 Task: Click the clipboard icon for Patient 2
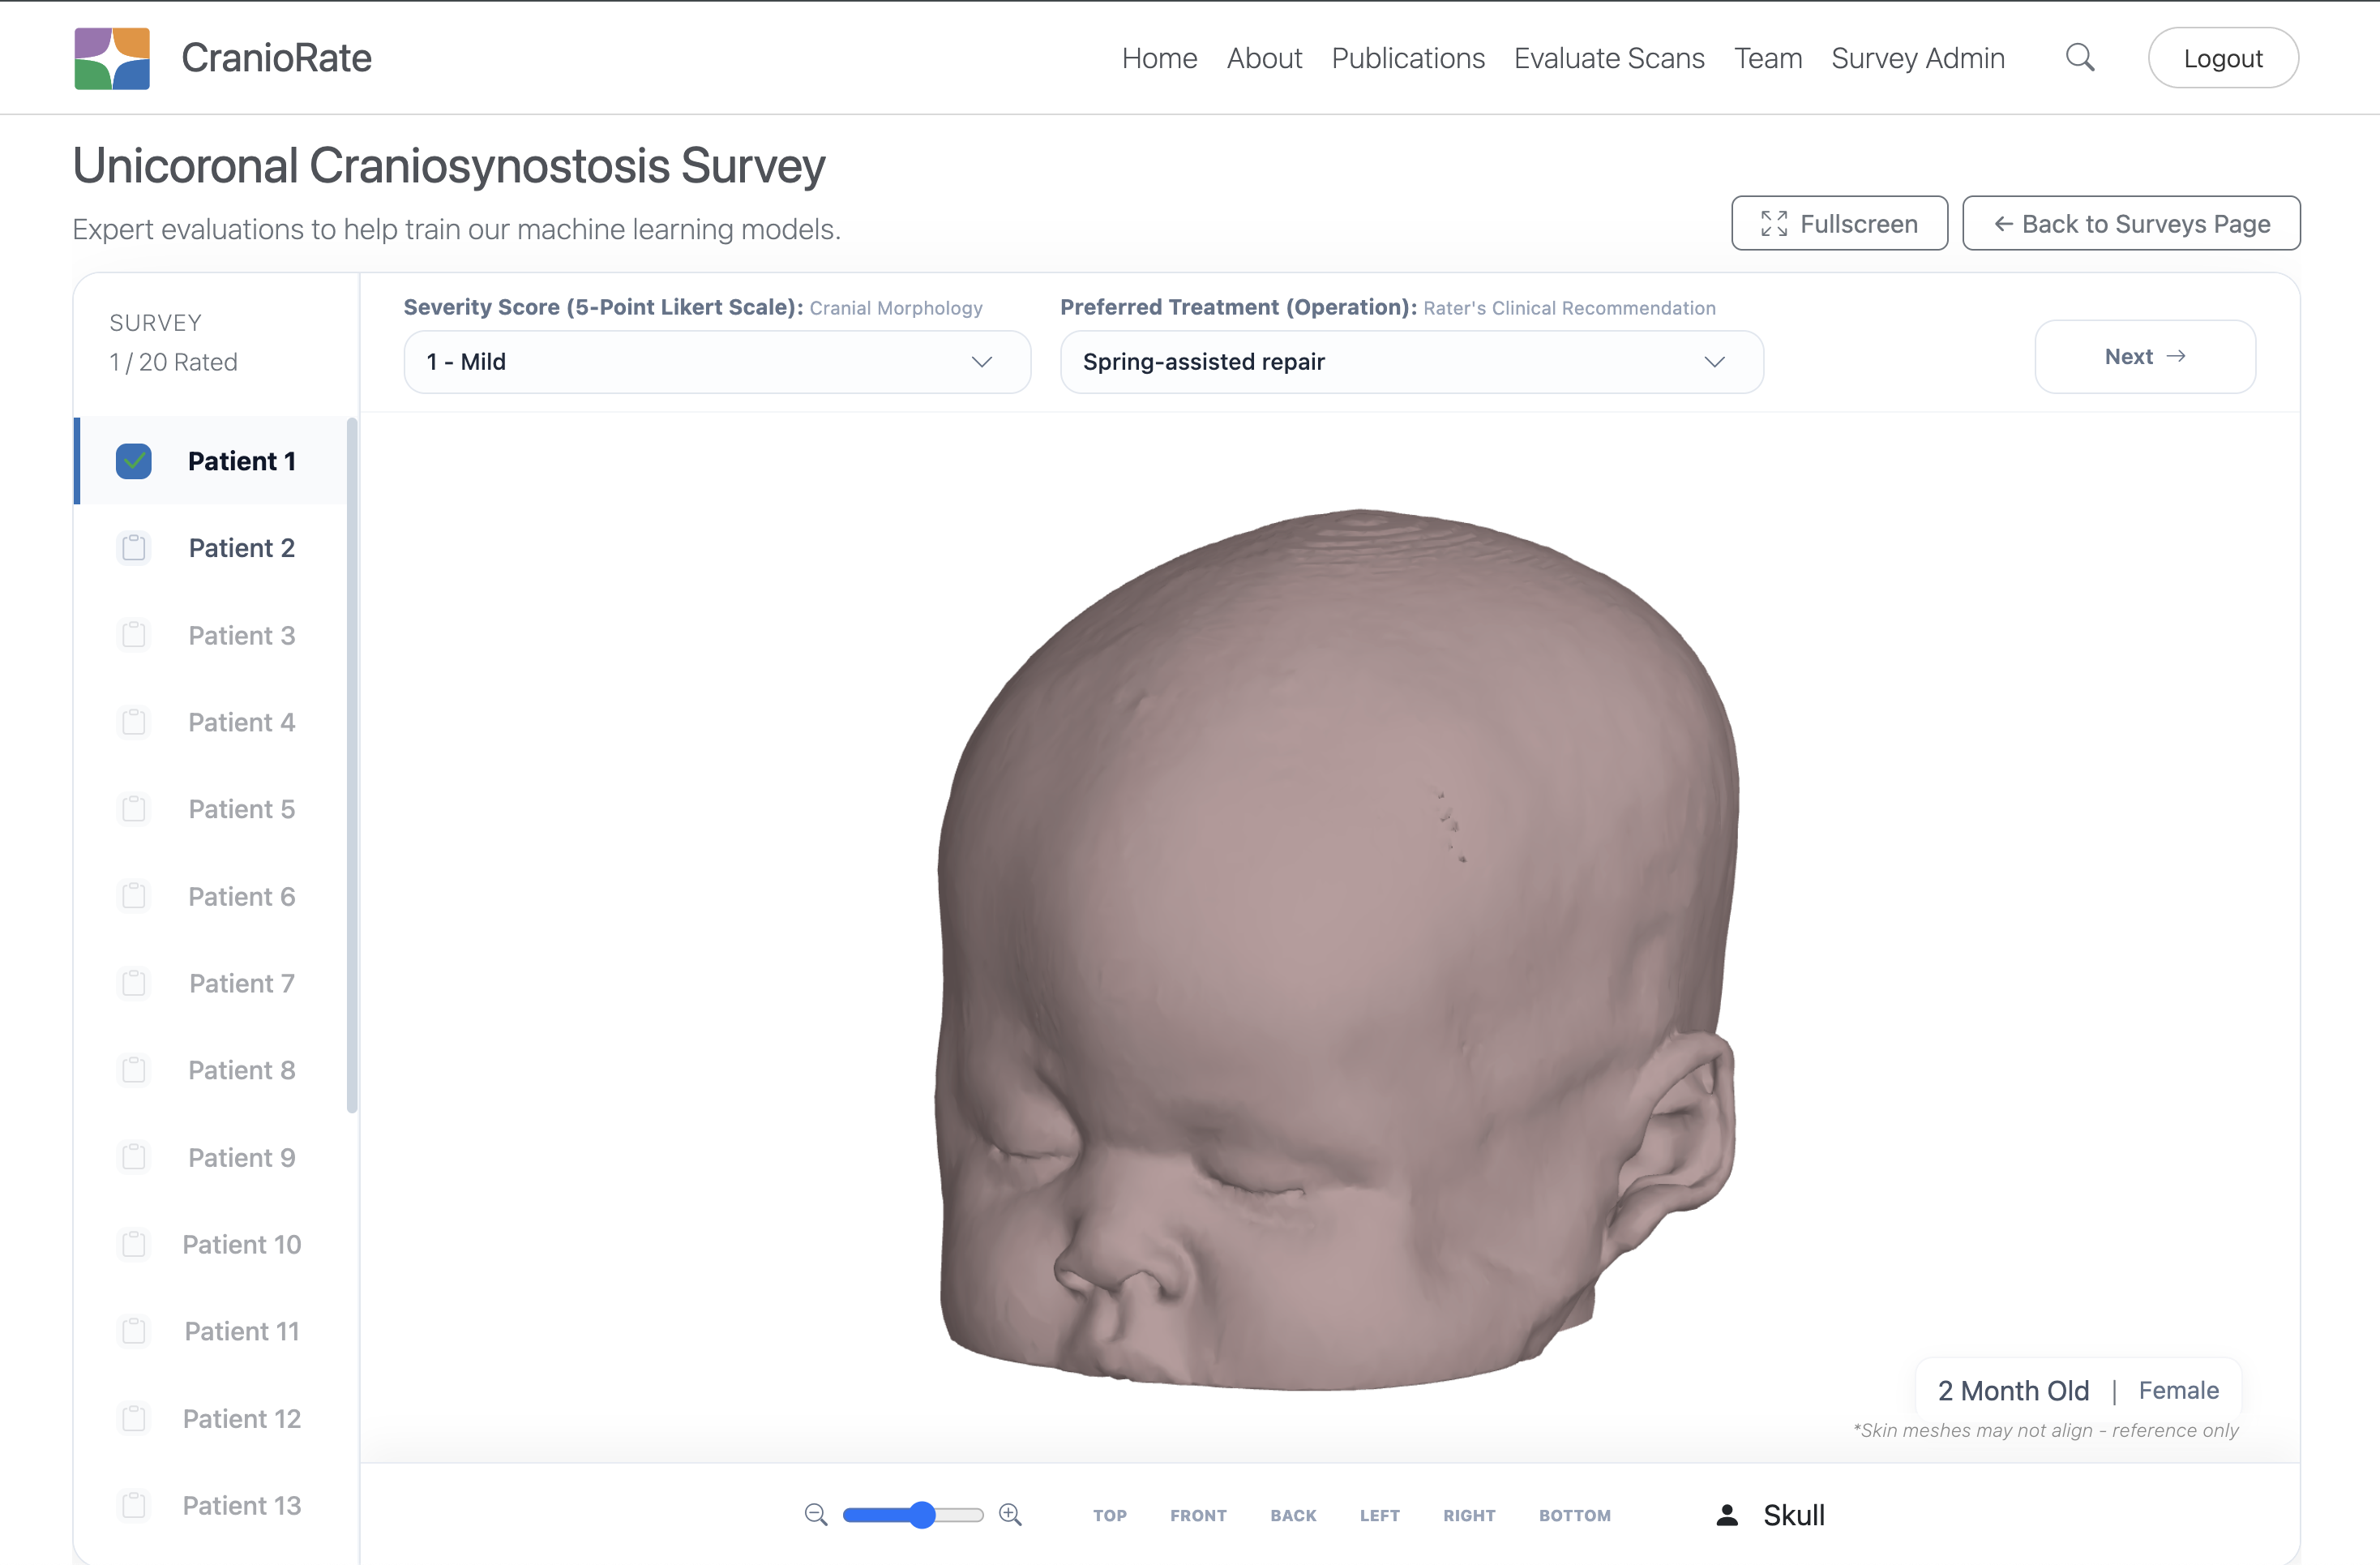134,548
